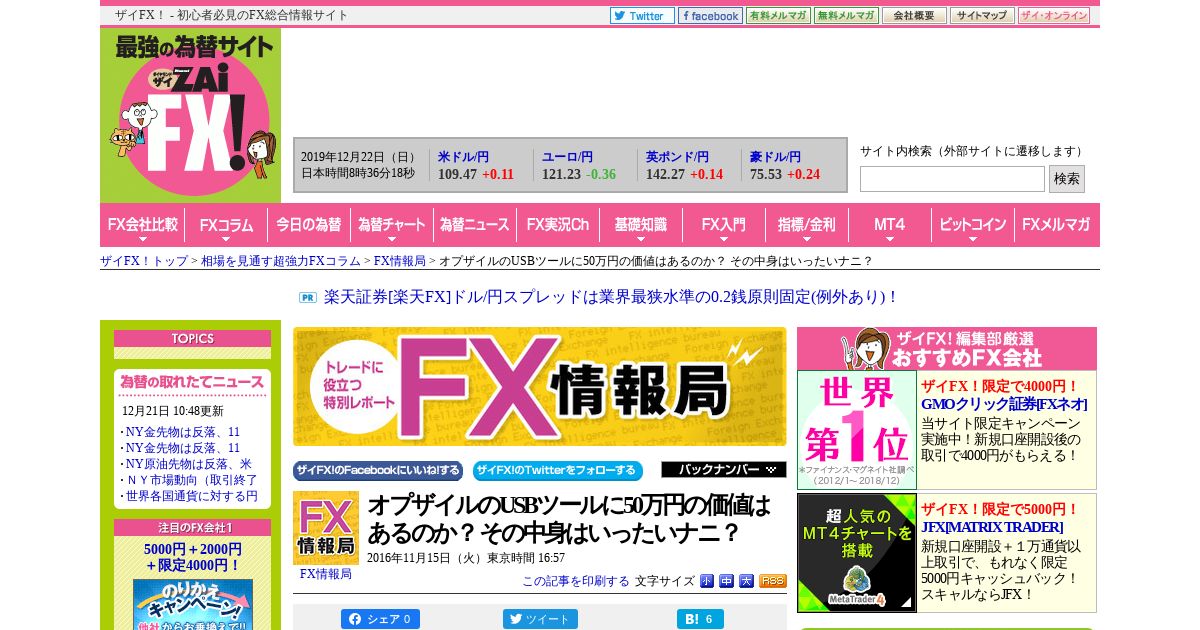
Task: Expand the 基礎知識 menu
Action: coord(641,225)
